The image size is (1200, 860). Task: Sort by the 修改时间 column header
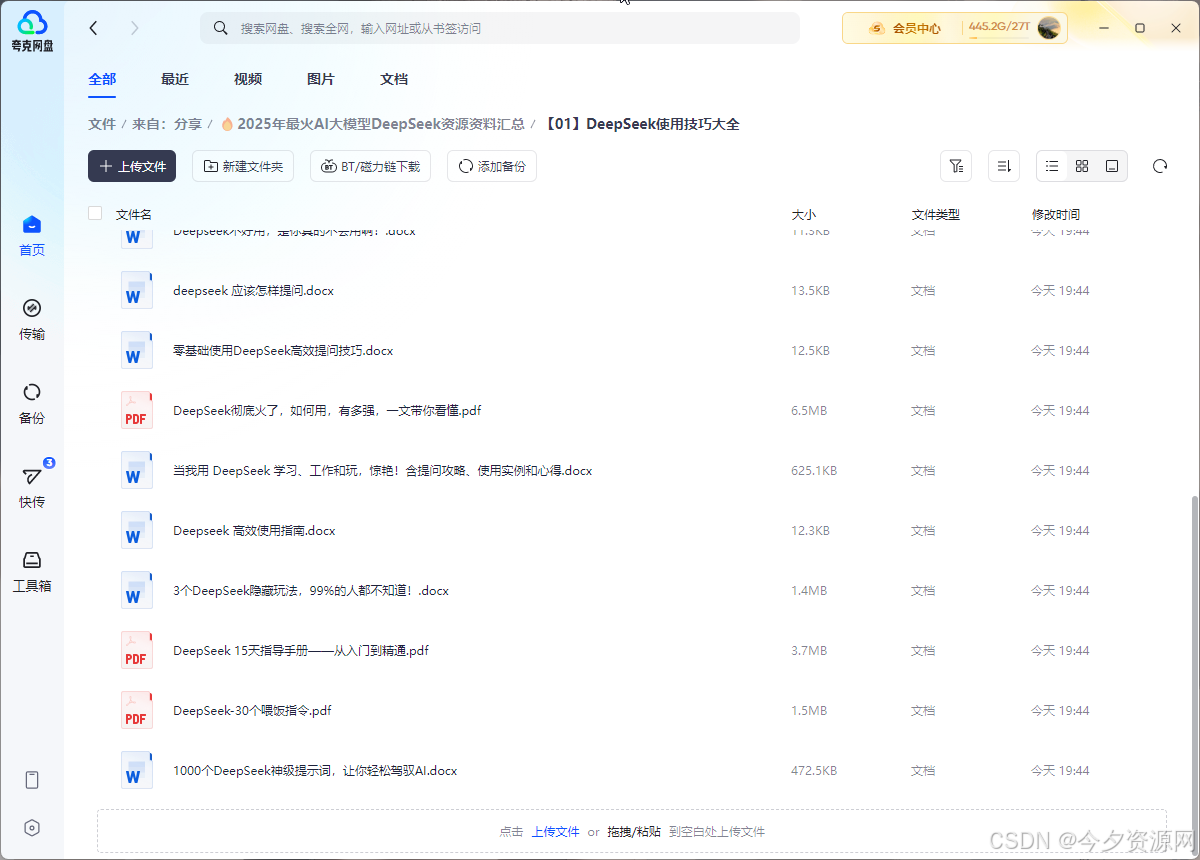[1056, 214]
